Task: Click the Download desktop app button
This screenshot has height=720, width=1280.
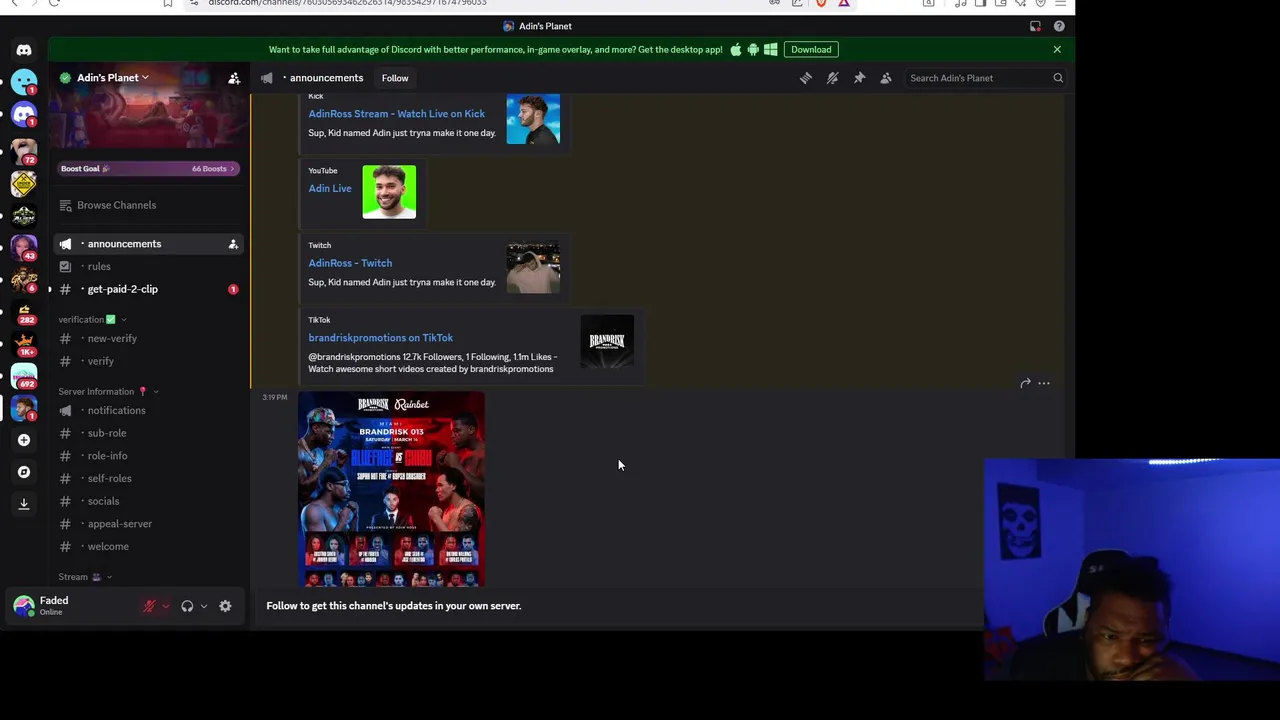Action: pyautogui.click(x=811, y=49)
